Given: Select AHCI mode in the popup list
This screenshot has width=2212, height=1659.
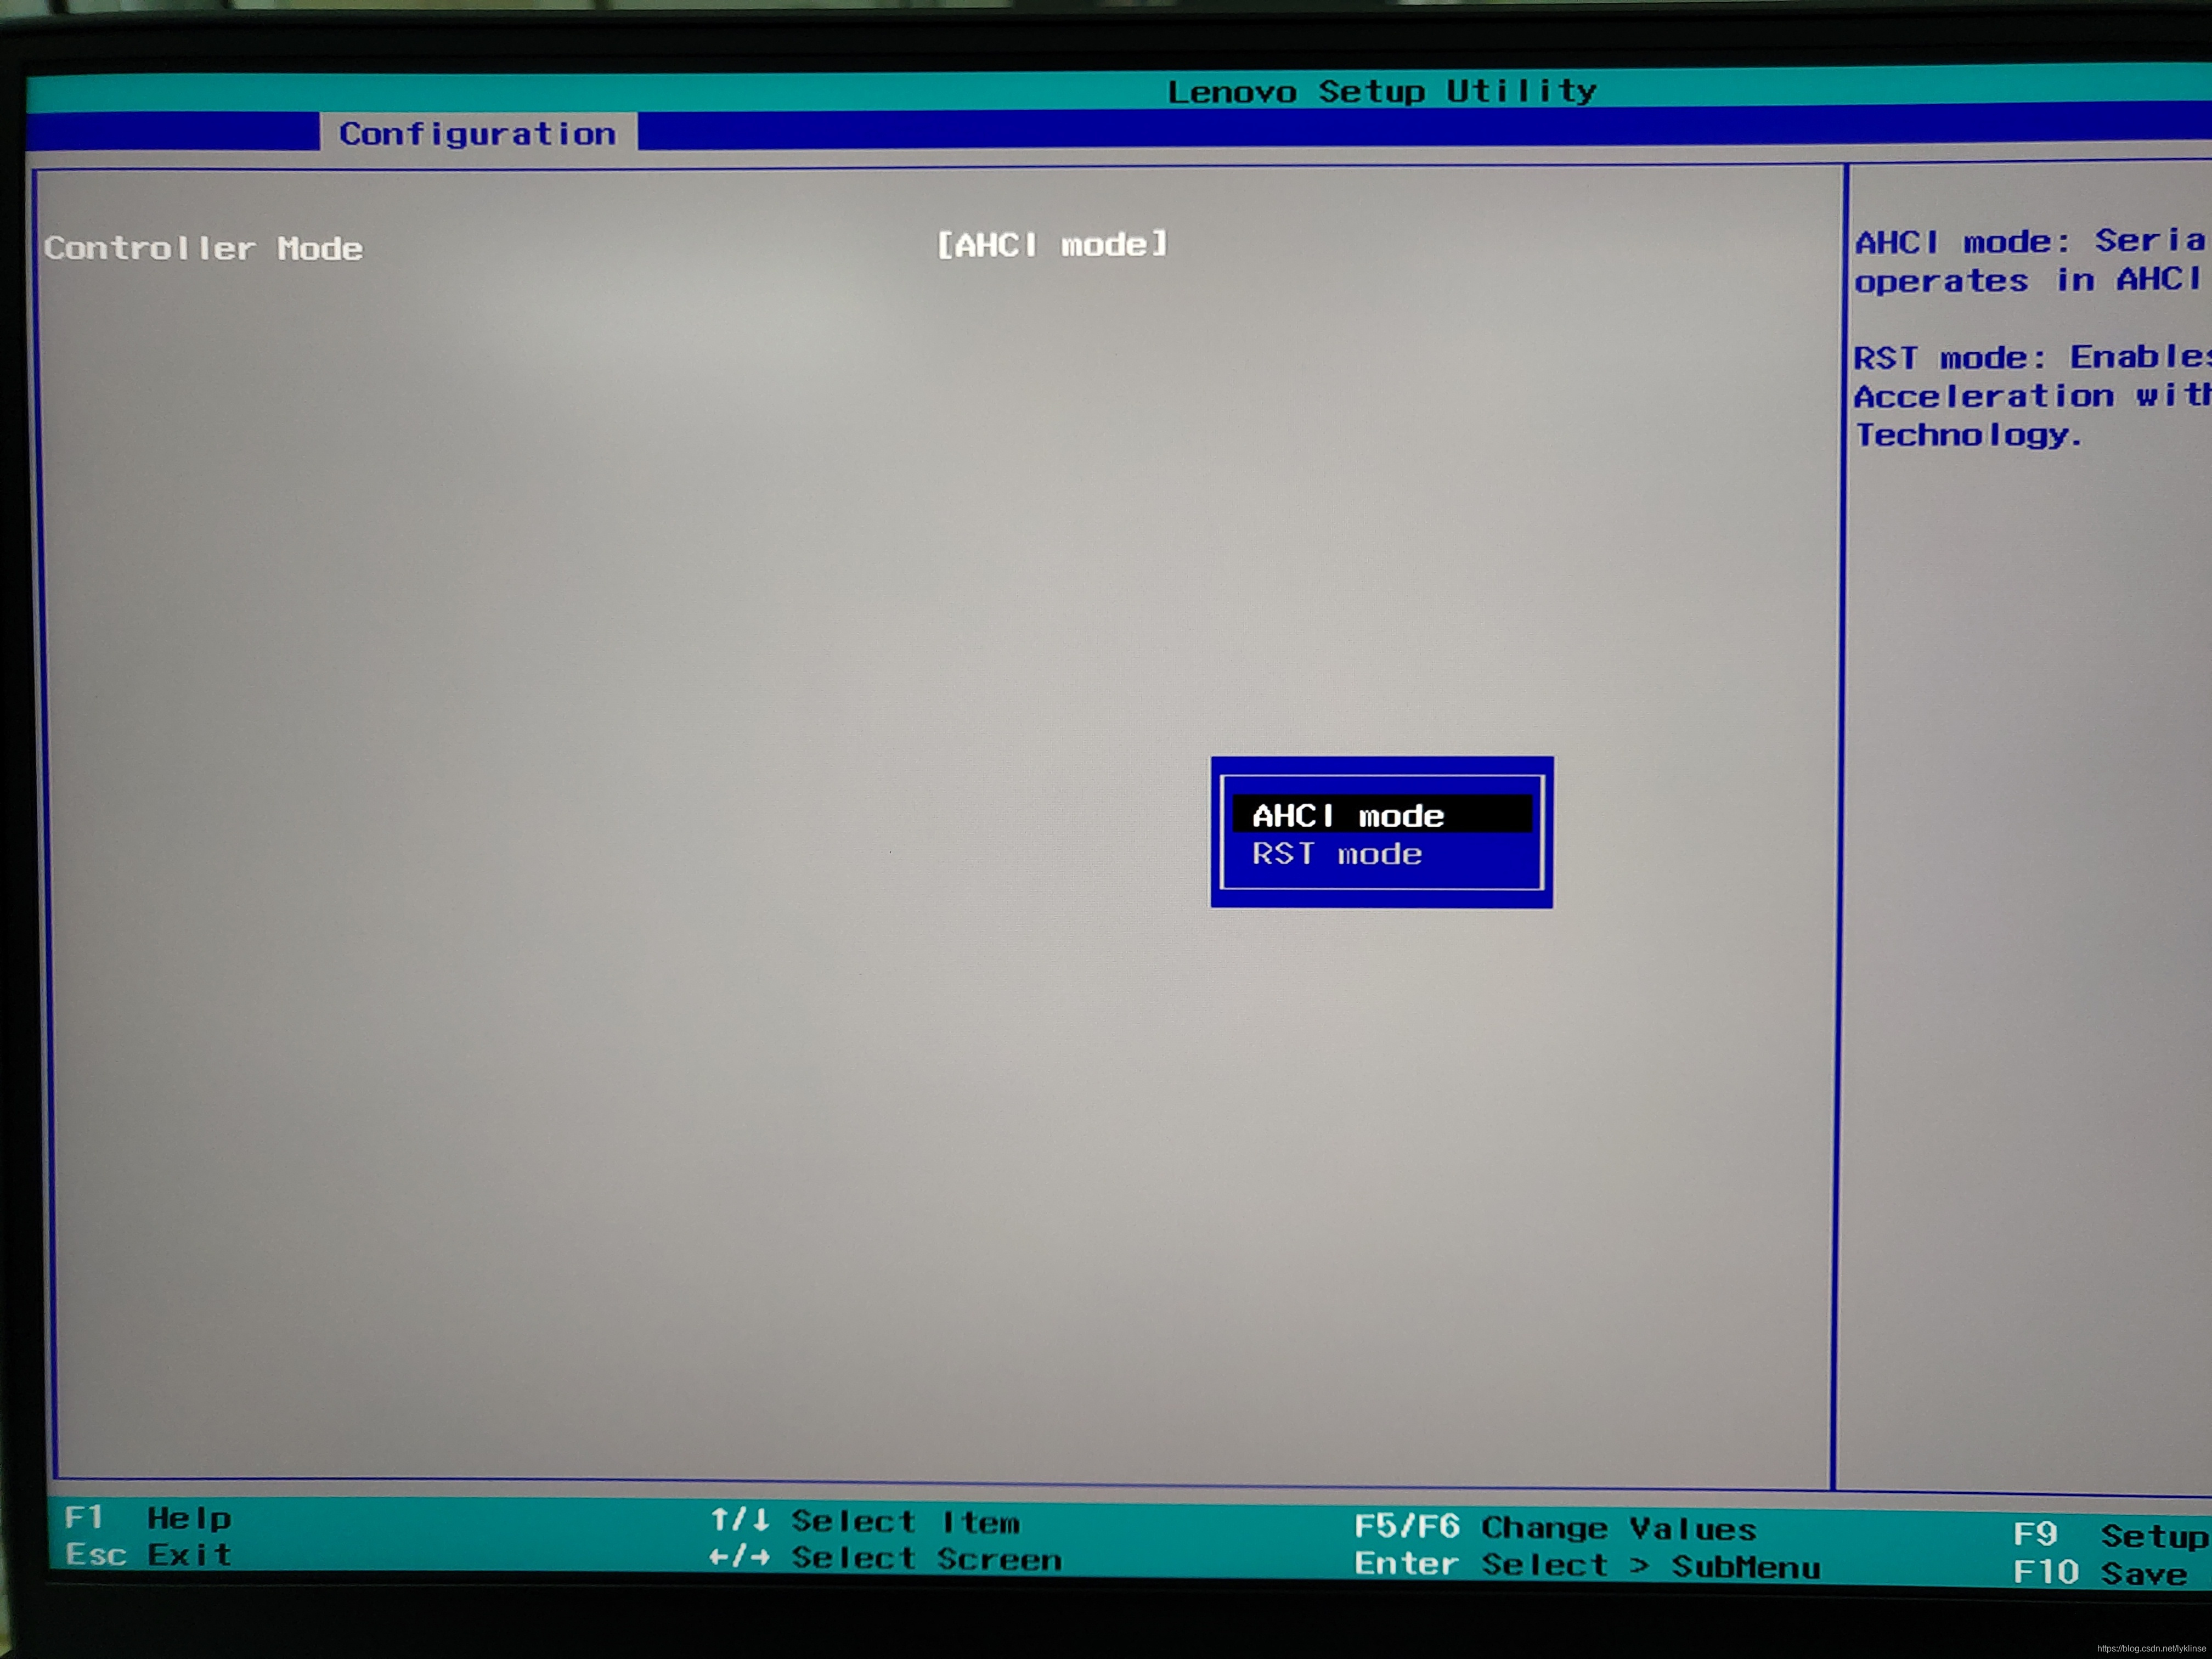Looking at the screenshot, I should click(x=1381, y=815).
